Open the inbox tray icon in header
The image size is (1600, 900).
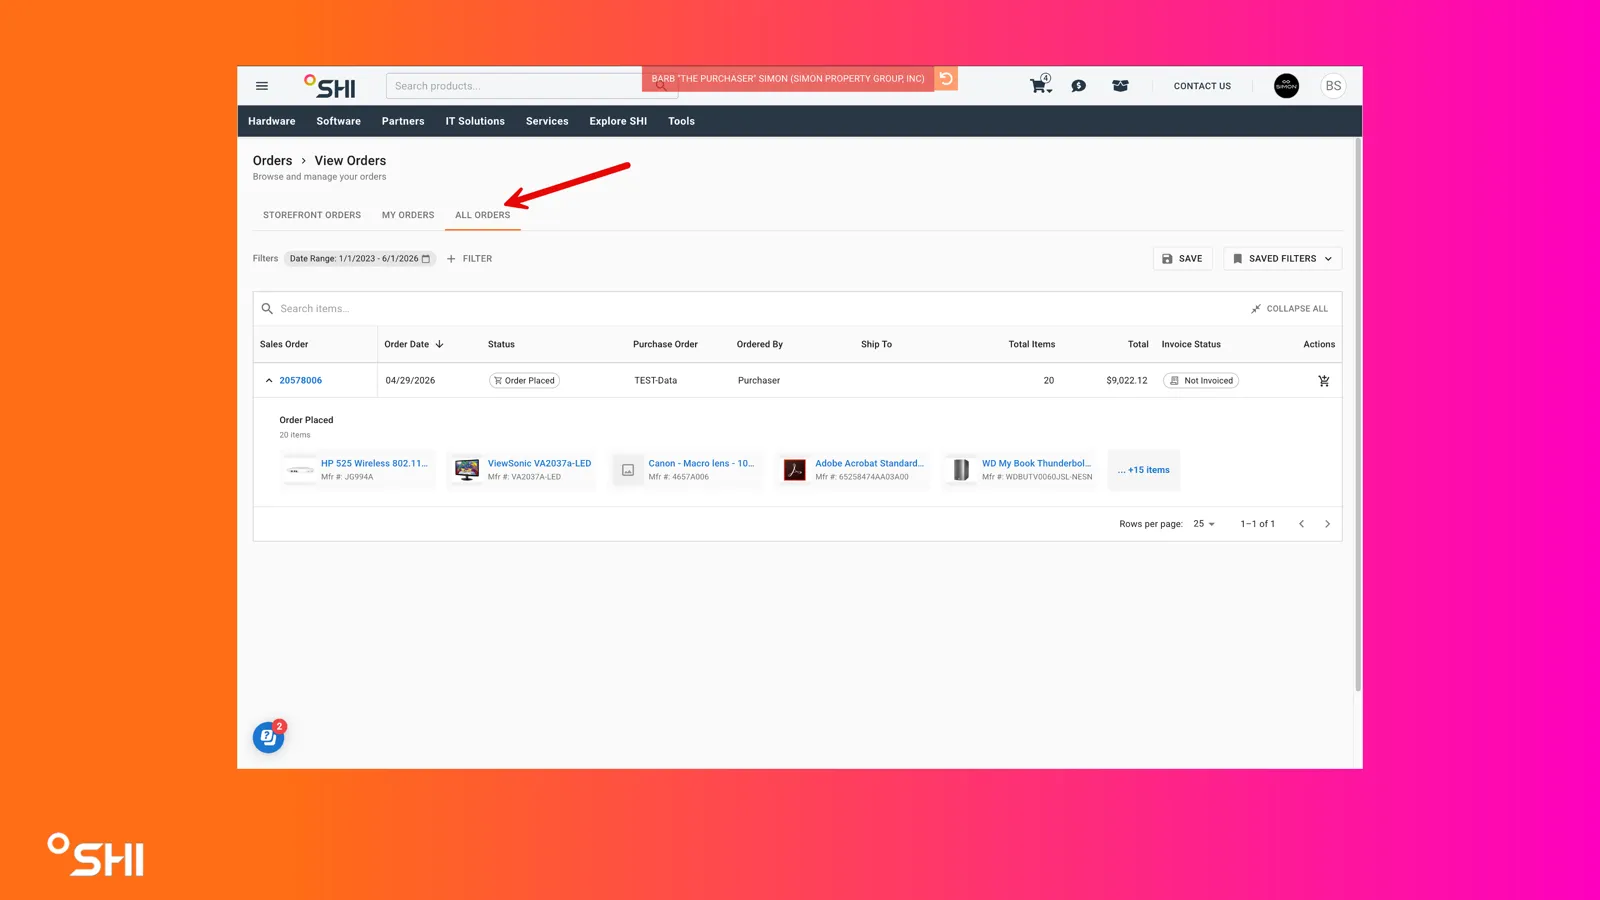click(1120, 86)
